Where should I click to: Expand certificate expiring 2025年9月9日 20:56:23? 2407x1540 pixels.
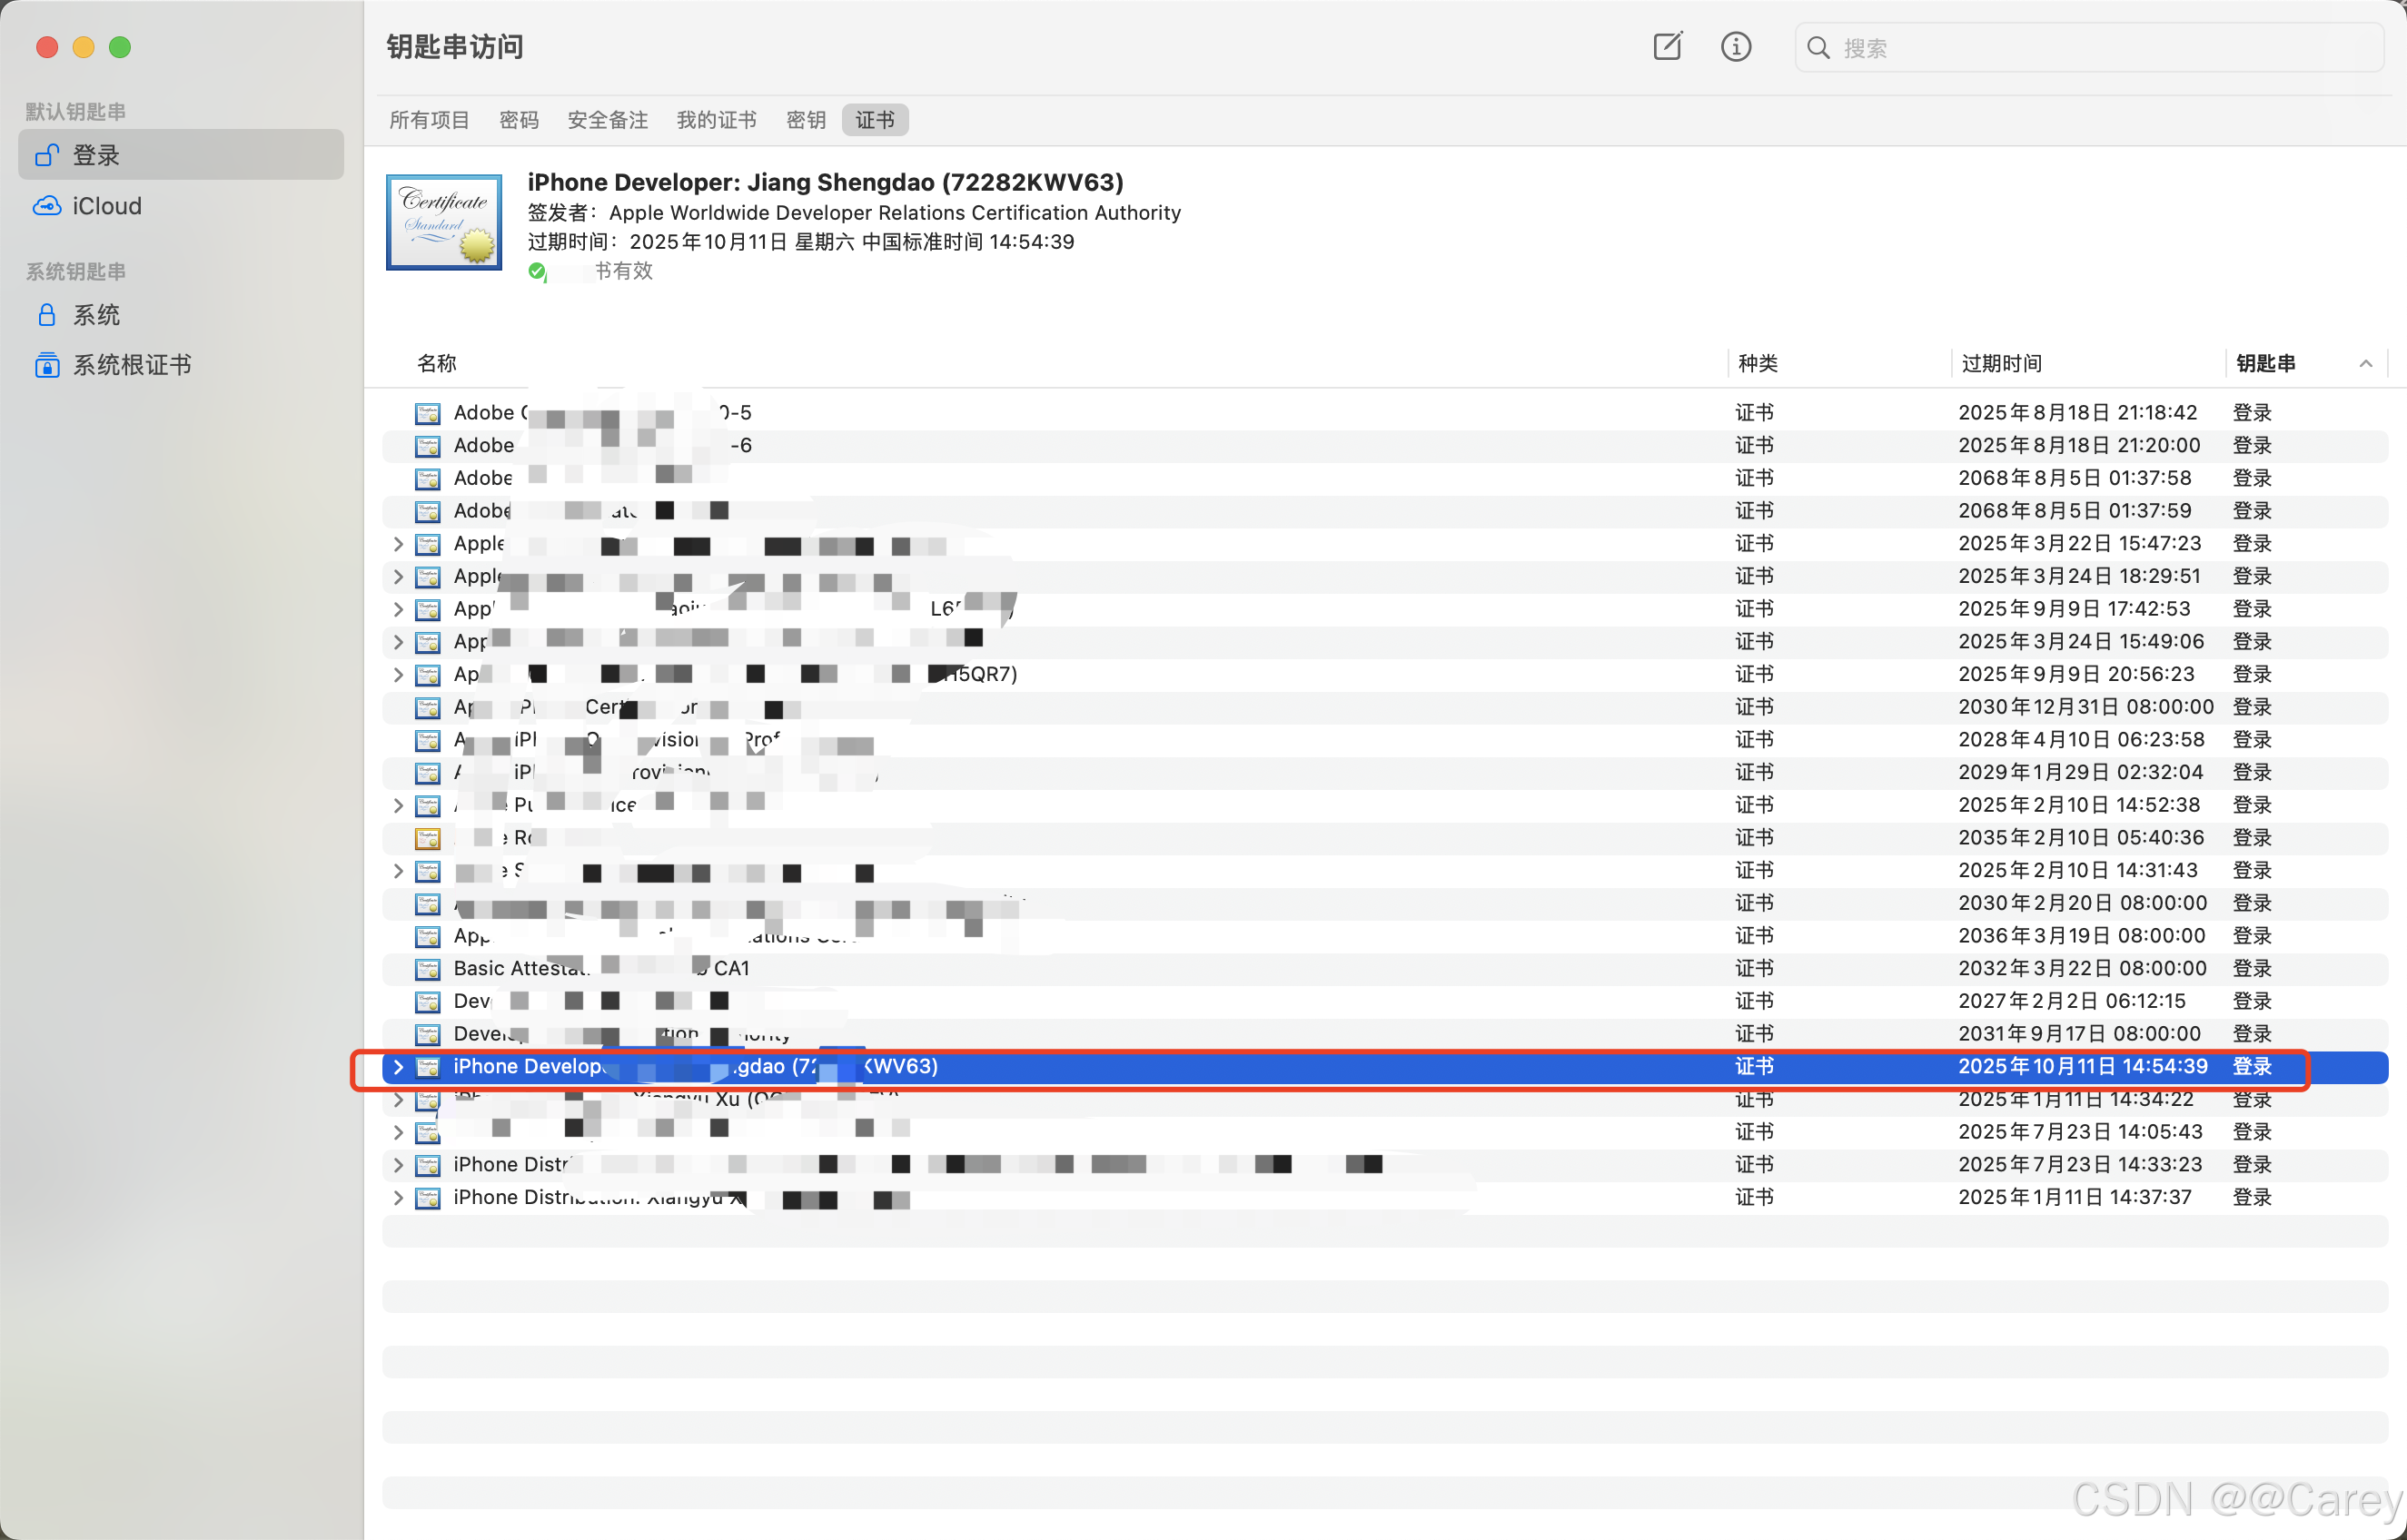click(x=398, y=675)
